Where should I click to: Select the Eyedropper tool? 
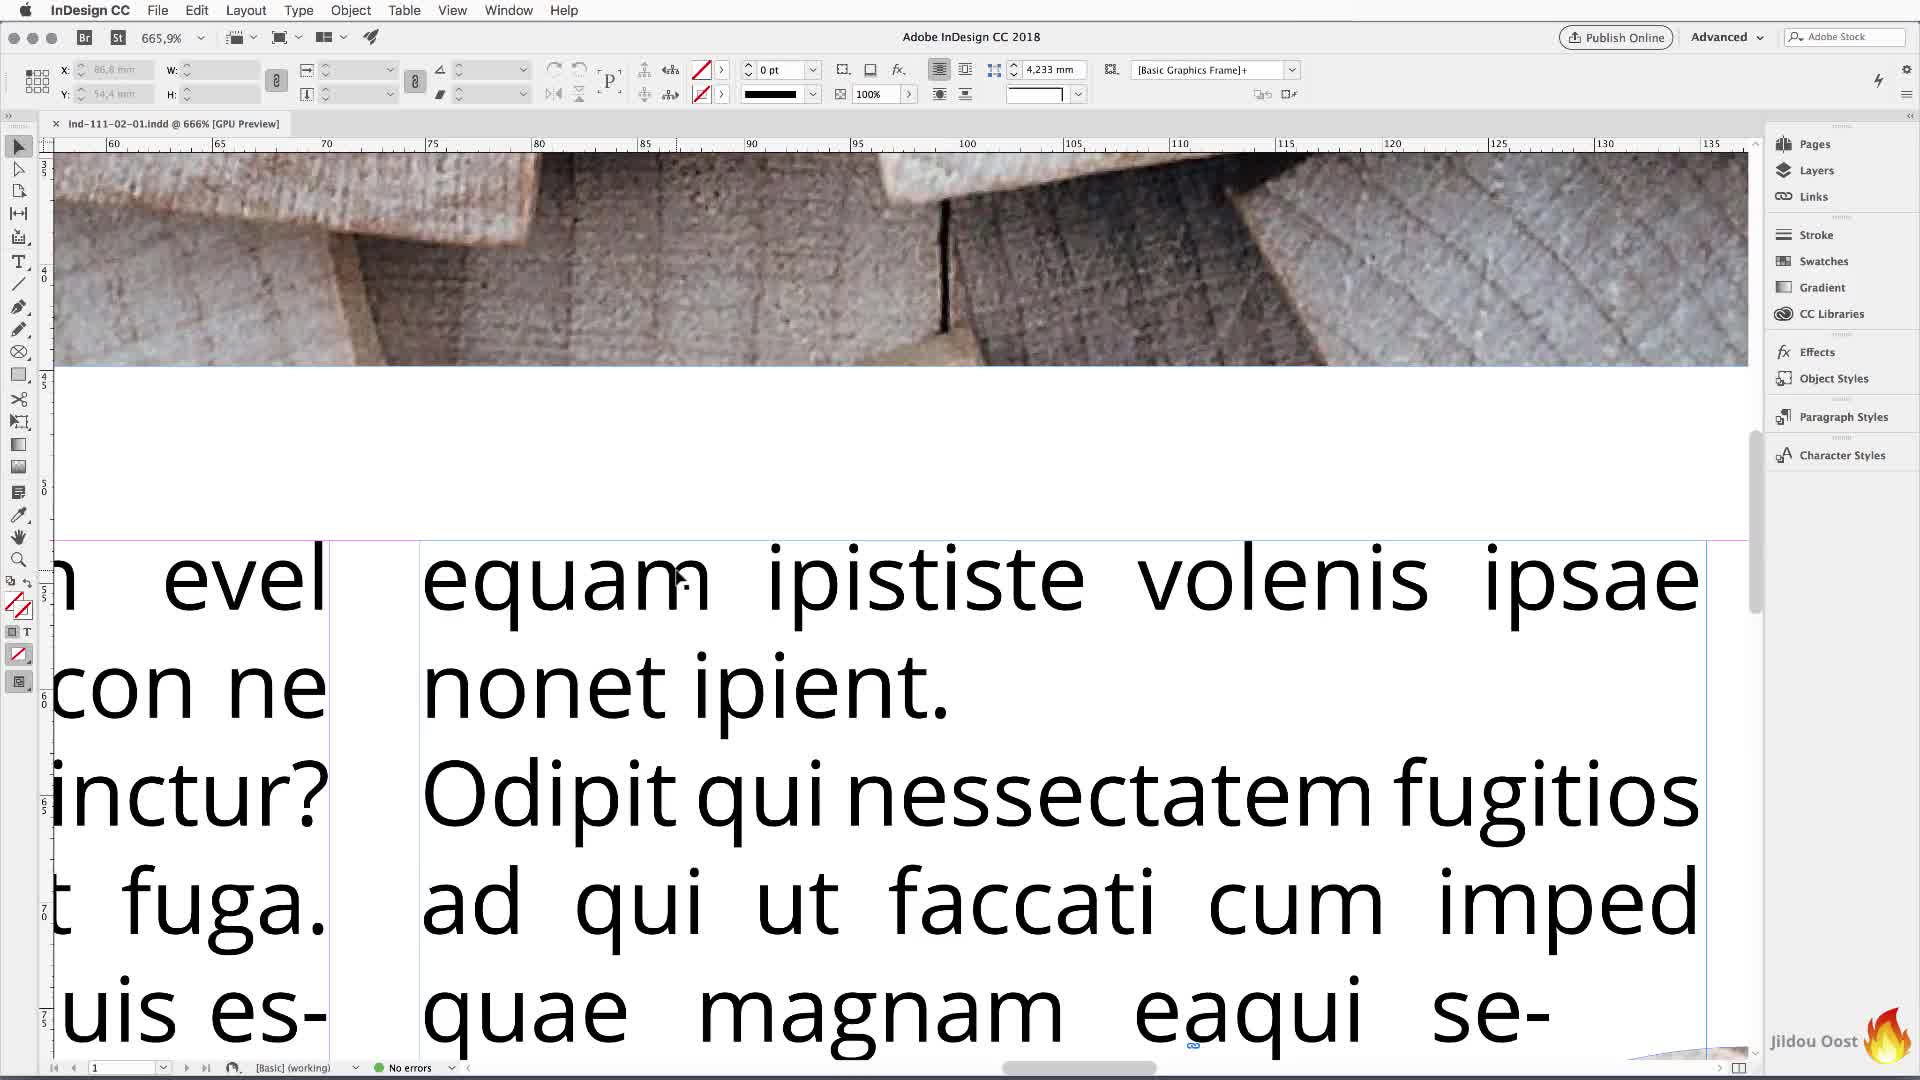pyautogui.click(x=18, y=515)
